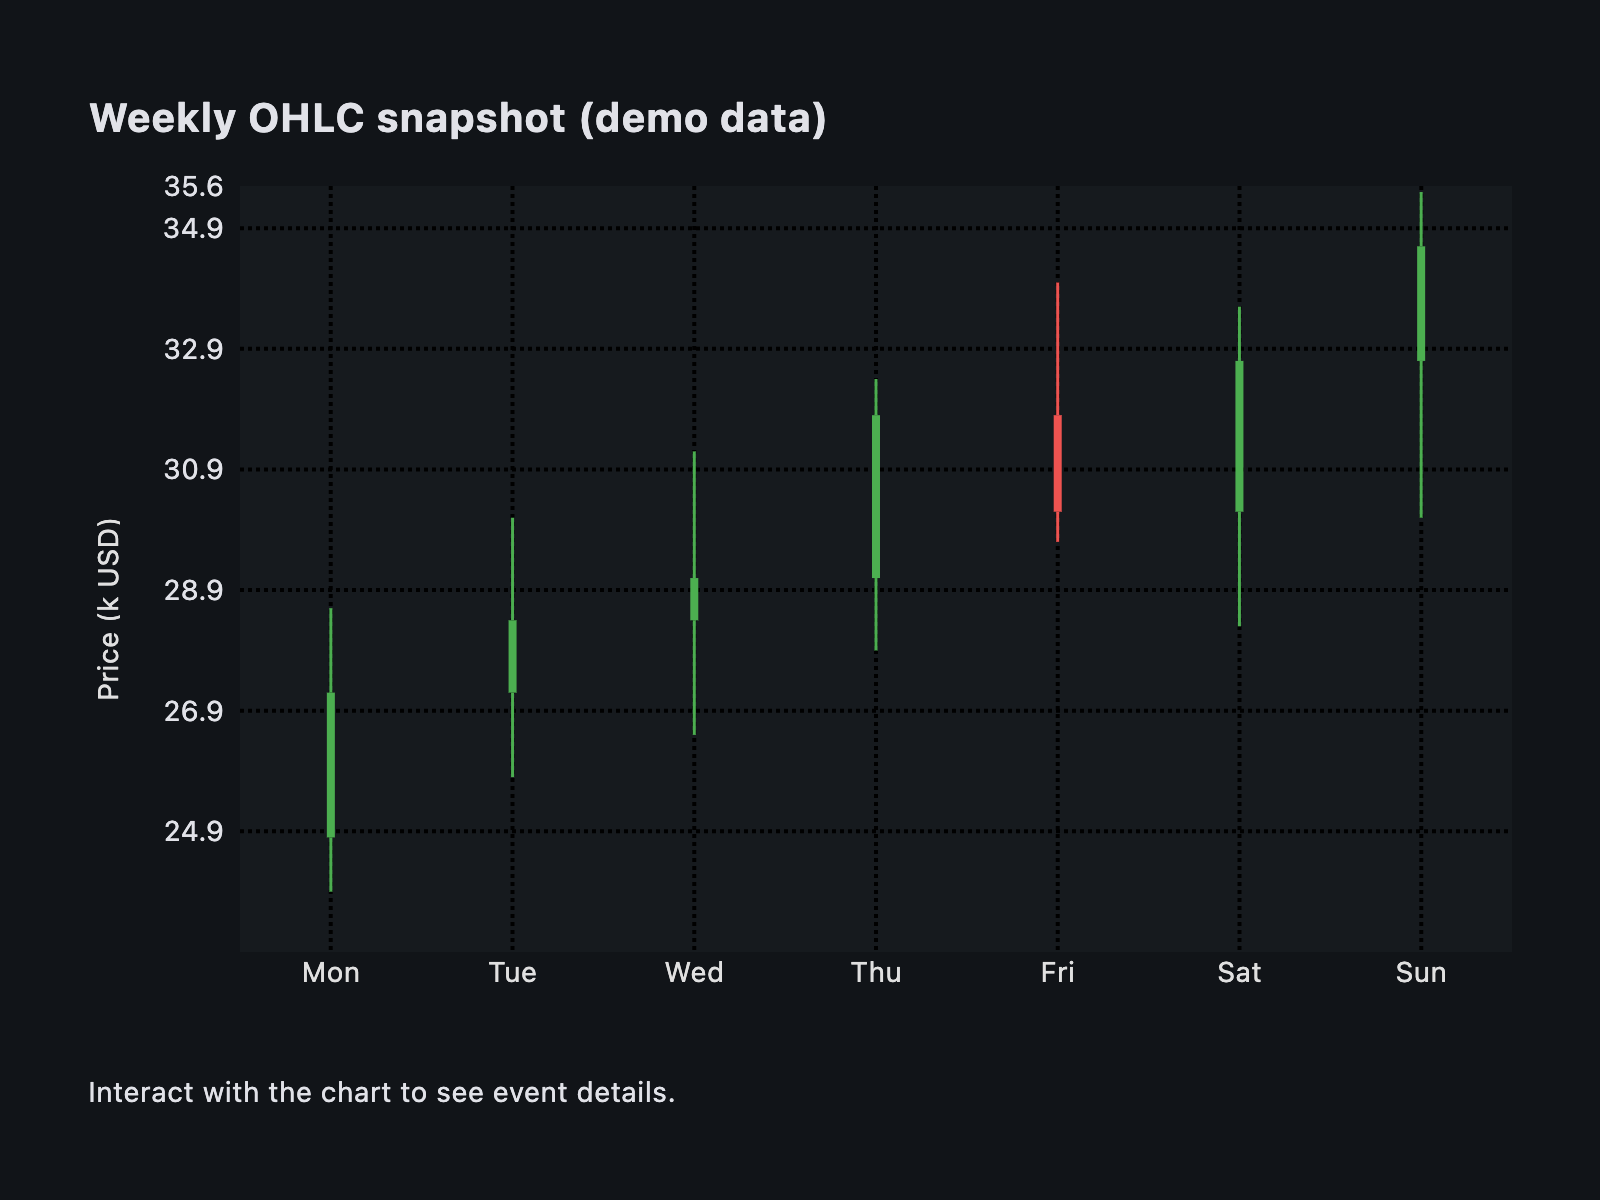The height and width of the screenshot is (1200, 1600).
Task: Click the "Weekly OHLC snapshot" chart title
Action: 458,118
